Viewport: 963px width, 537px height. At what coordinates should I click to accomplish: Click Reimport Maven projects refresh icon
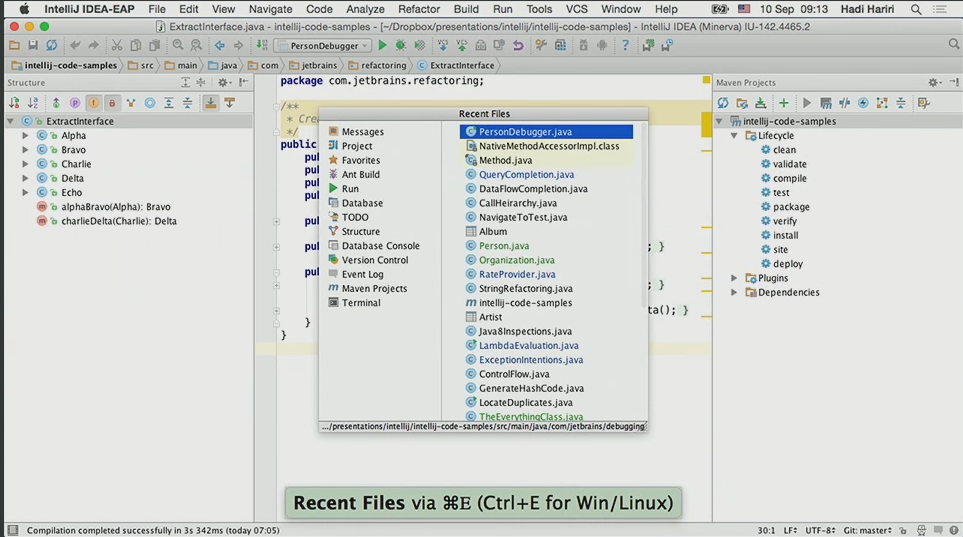(x=723, y=103)
